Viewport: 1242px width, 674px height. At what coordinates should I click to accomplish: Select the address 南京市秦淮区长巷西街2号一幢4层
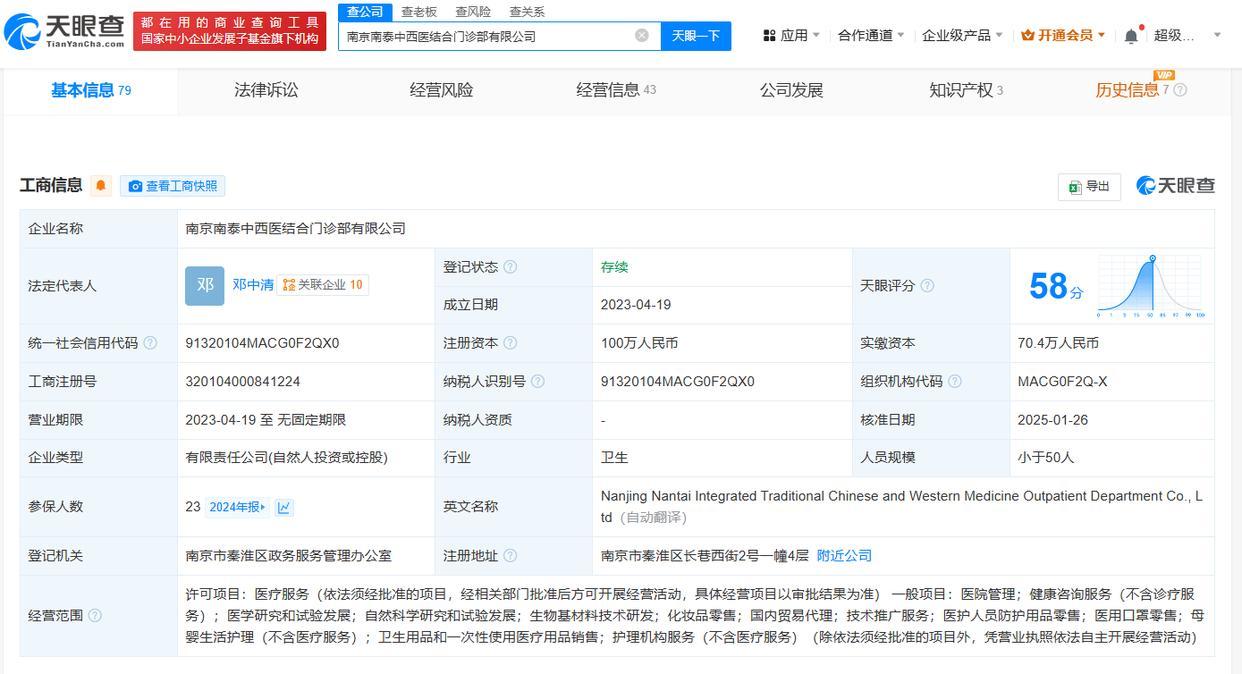click(x=704, y=556)
